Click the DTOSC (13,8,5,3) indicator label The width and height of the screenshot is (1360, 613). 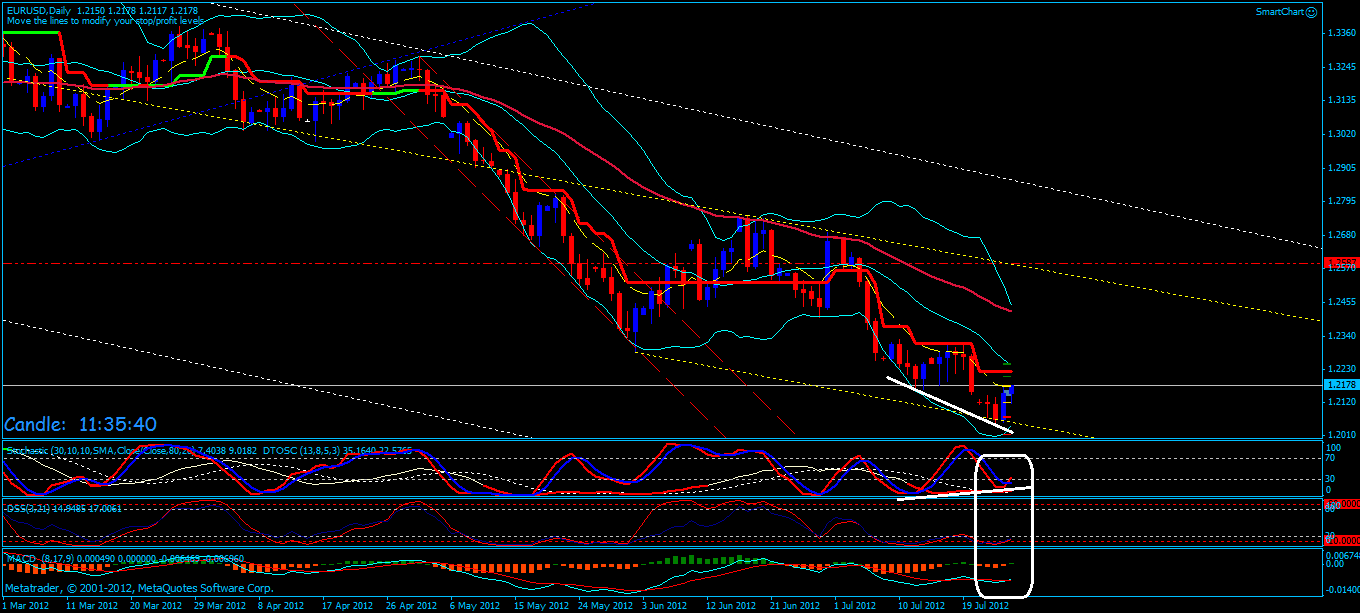[300, 449]
